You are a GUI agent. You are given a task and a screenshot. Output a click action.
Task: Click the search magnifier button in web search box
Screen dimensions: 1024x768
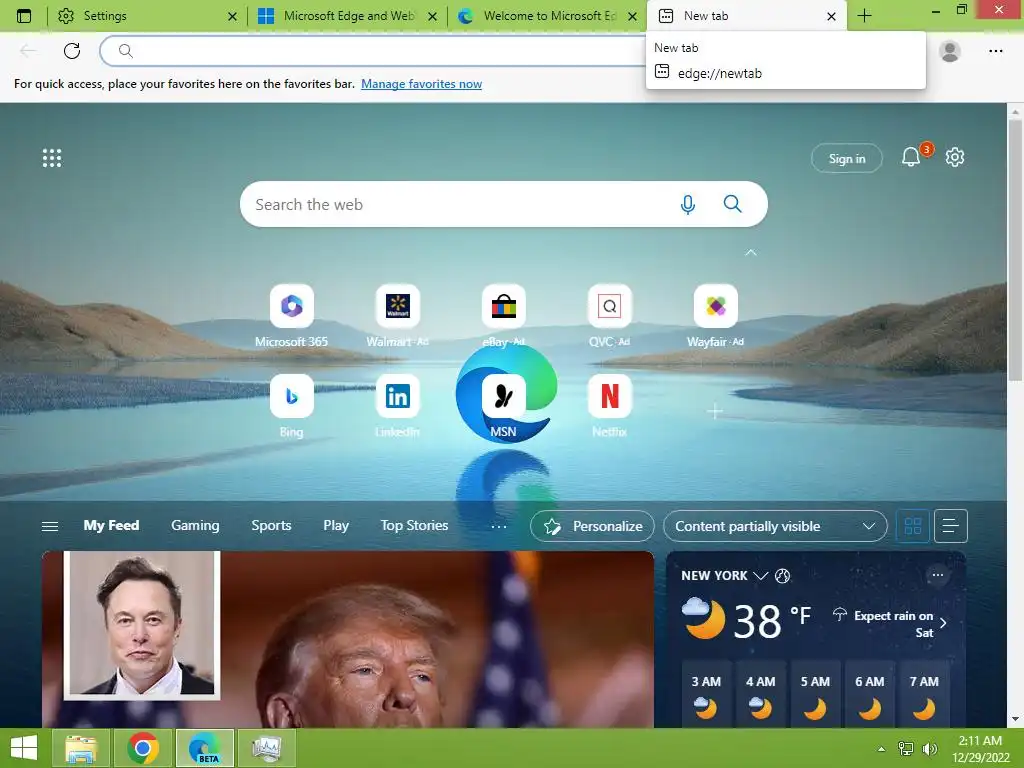(732, 204)
